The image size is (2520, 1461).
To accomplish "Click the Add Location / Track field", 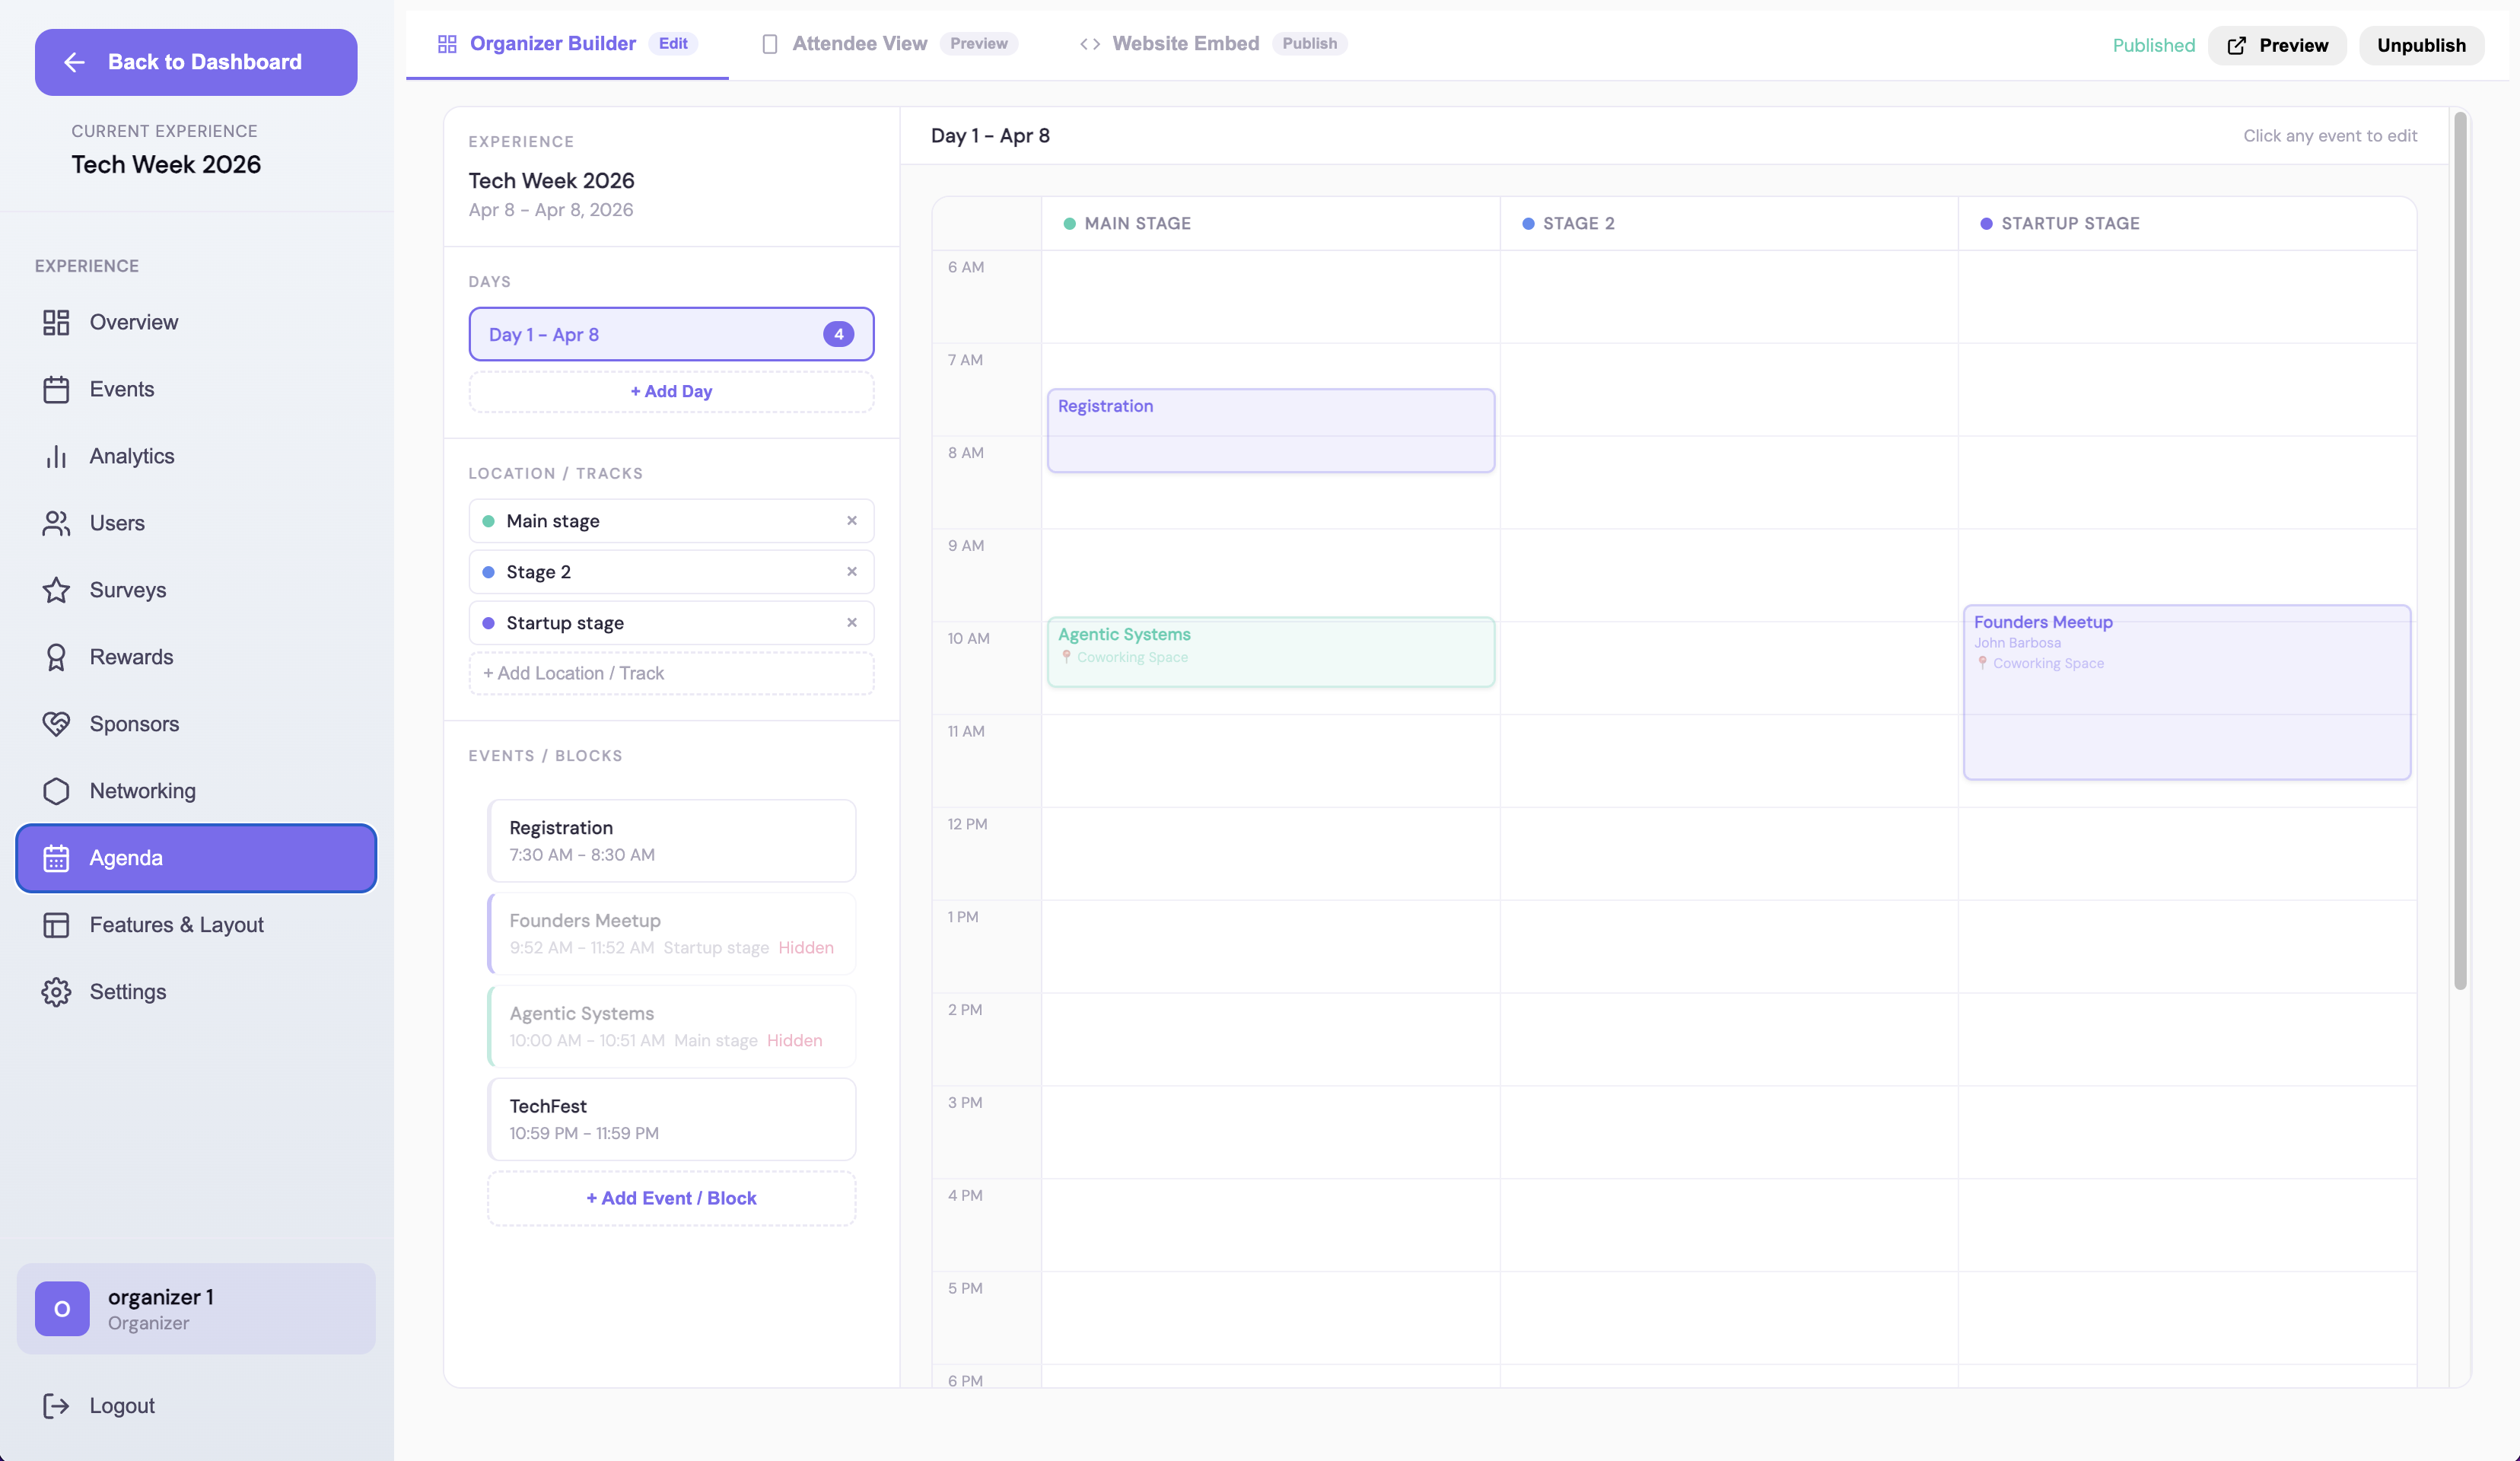I will pyautogui.click(x=671, y=673).
